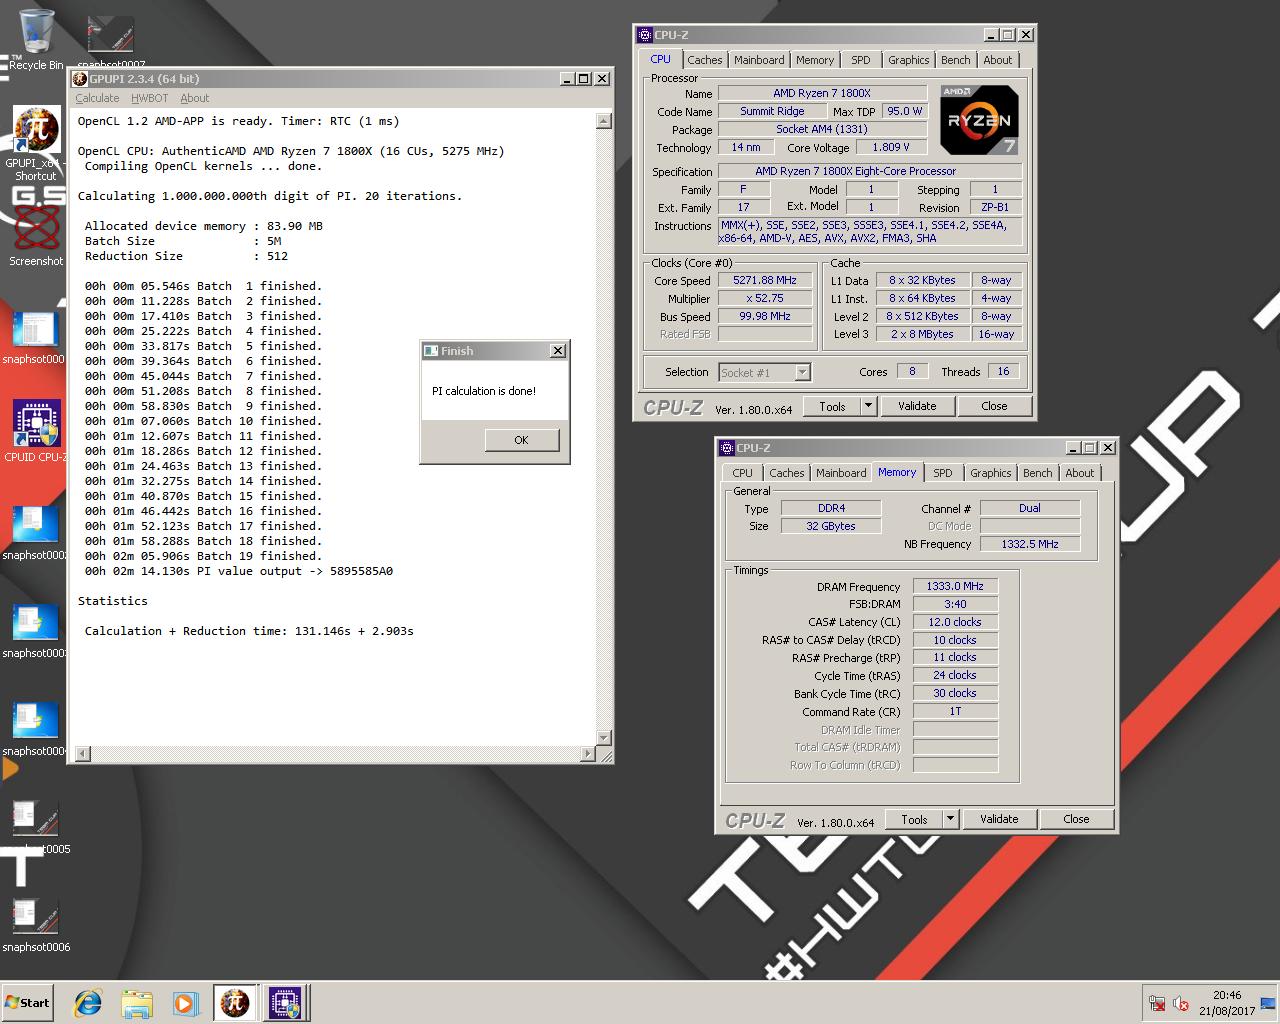Click the CAS# Latency 12.0 clocks field
1280x1024 pixels.
click(x=955, y=622)
